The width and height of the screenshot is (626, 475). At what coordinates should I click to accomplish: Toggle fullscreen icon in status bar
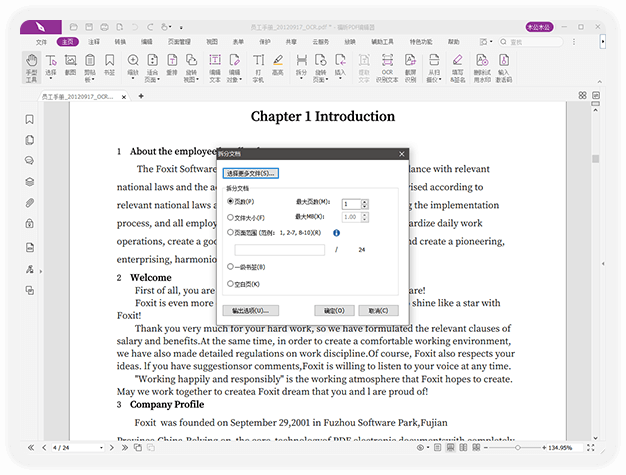tap(591, 448)
